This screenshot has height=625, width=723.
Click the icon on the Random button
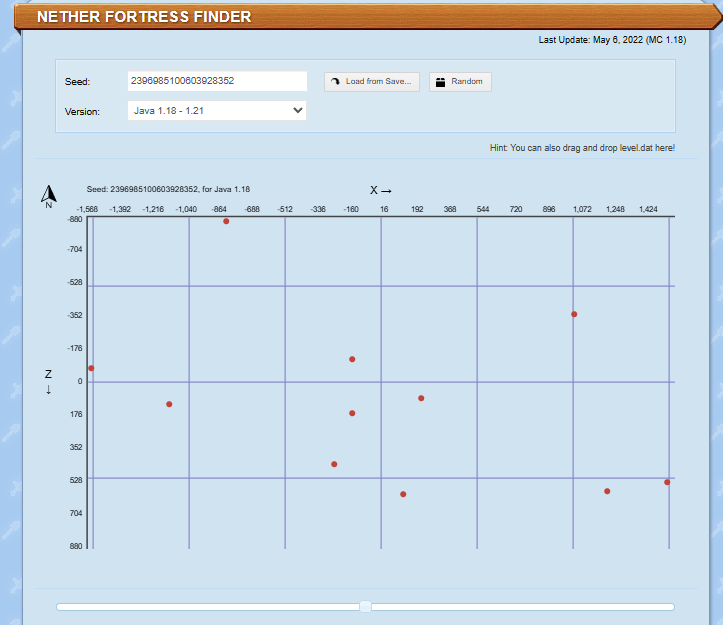tap(440, 82)
